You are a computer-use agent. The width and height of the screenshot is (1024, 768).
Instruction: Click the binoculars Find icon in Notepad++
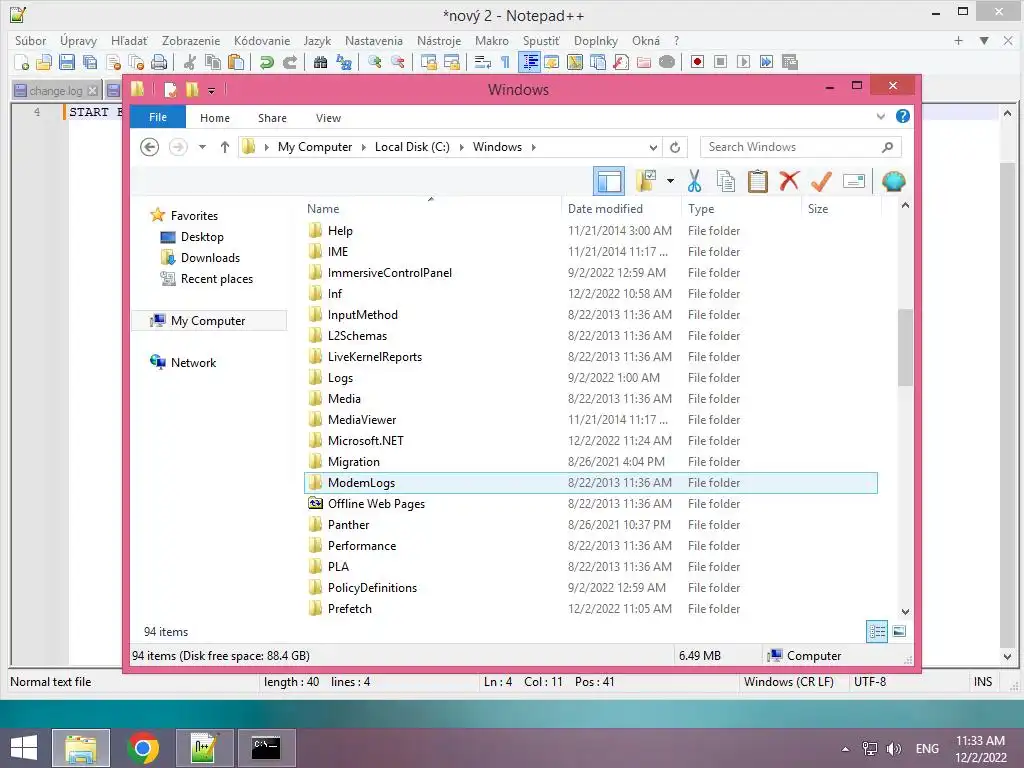320,62
